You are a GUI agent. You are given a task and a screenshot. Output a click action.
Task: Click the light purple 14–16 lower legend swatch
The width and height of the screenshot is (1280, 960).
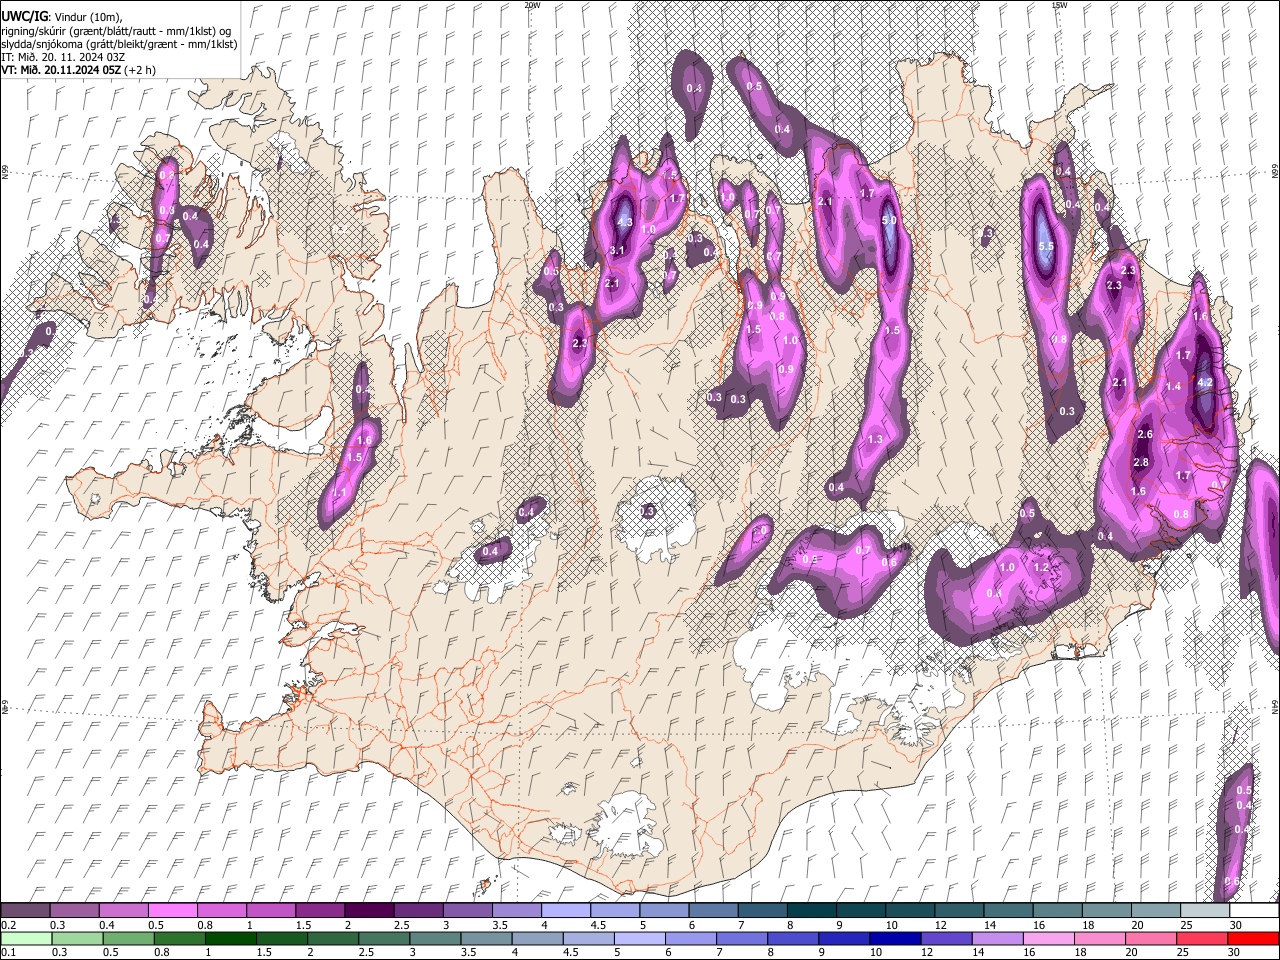tap(998, 938)
